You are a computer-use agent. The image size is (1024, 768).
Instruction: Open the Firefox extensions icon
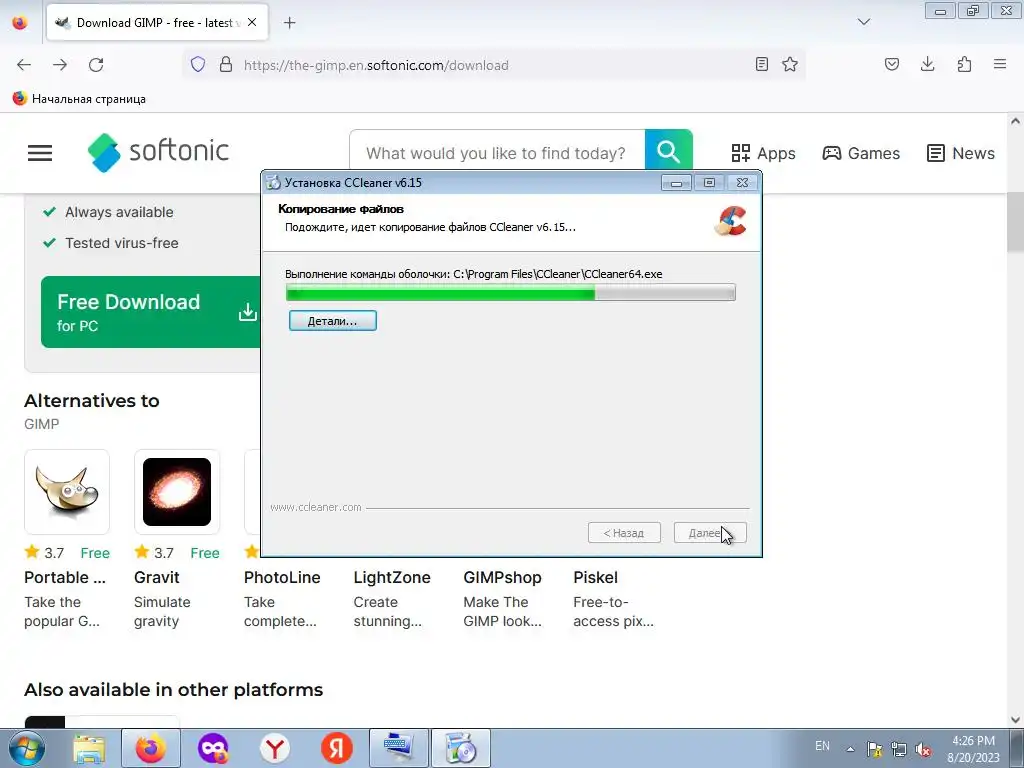click(964, 64)
